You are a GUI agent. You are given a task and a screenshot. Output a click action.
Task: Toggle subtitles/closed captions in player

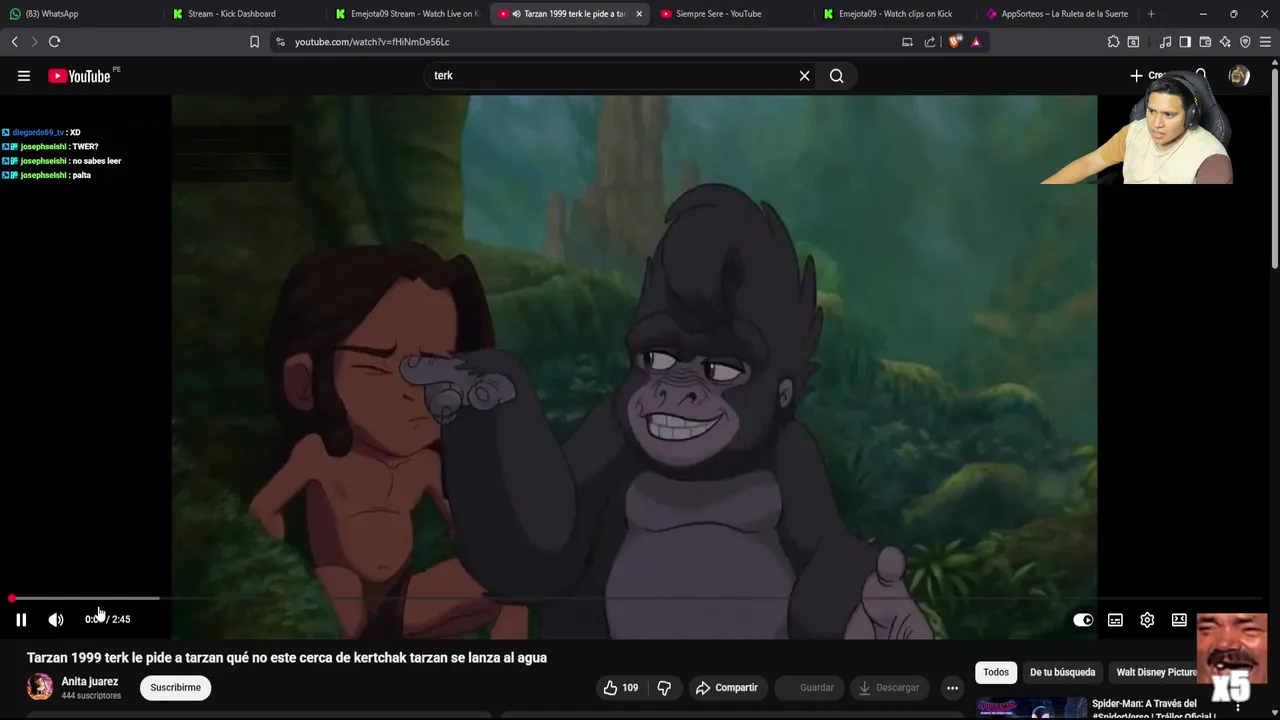point(1115,620)
